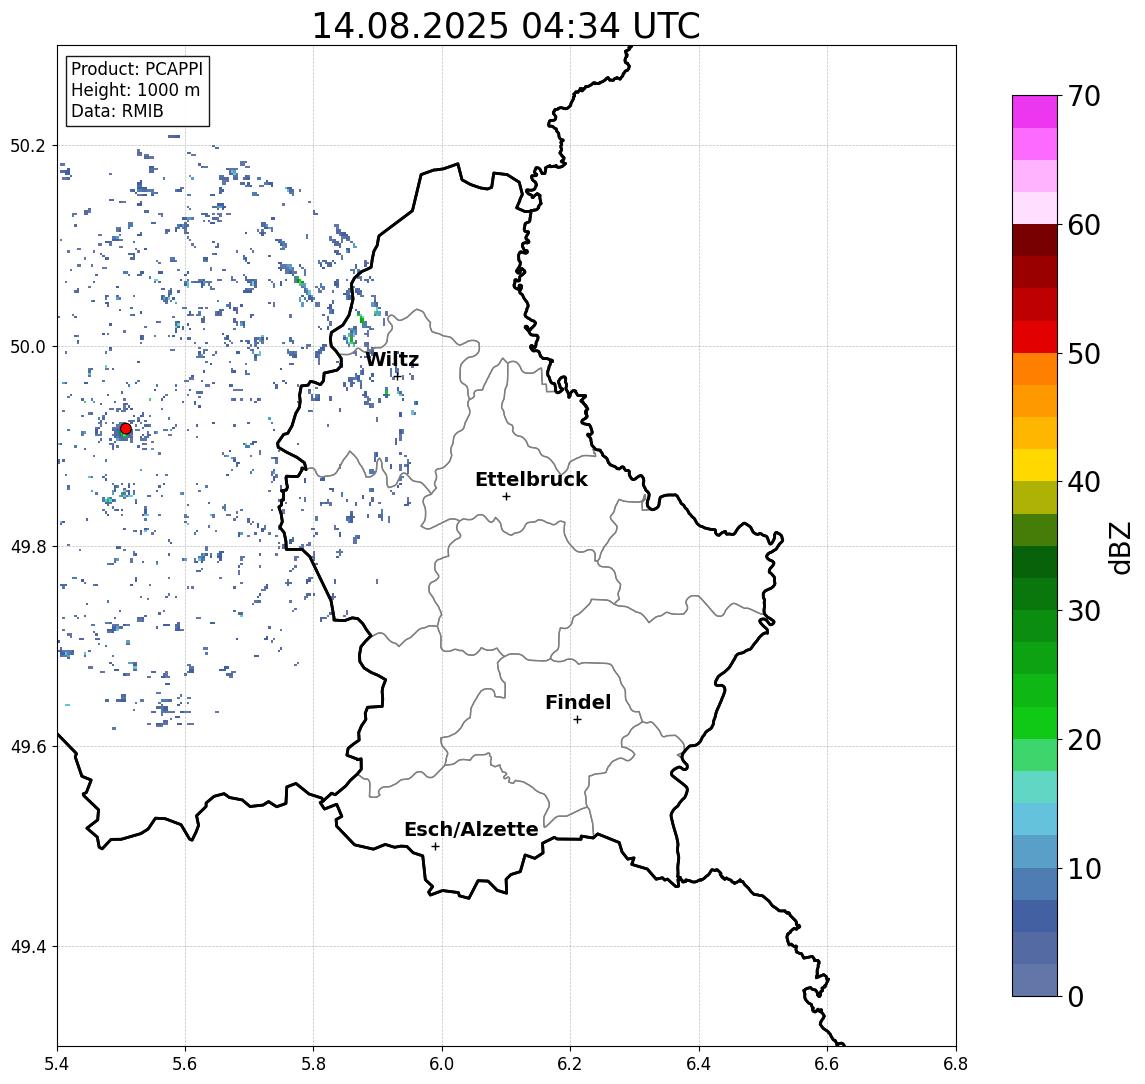Screen dimensions: 1145x1084
Task: Click the Esch/Alzette city label
Action: [x=471, y=829]
